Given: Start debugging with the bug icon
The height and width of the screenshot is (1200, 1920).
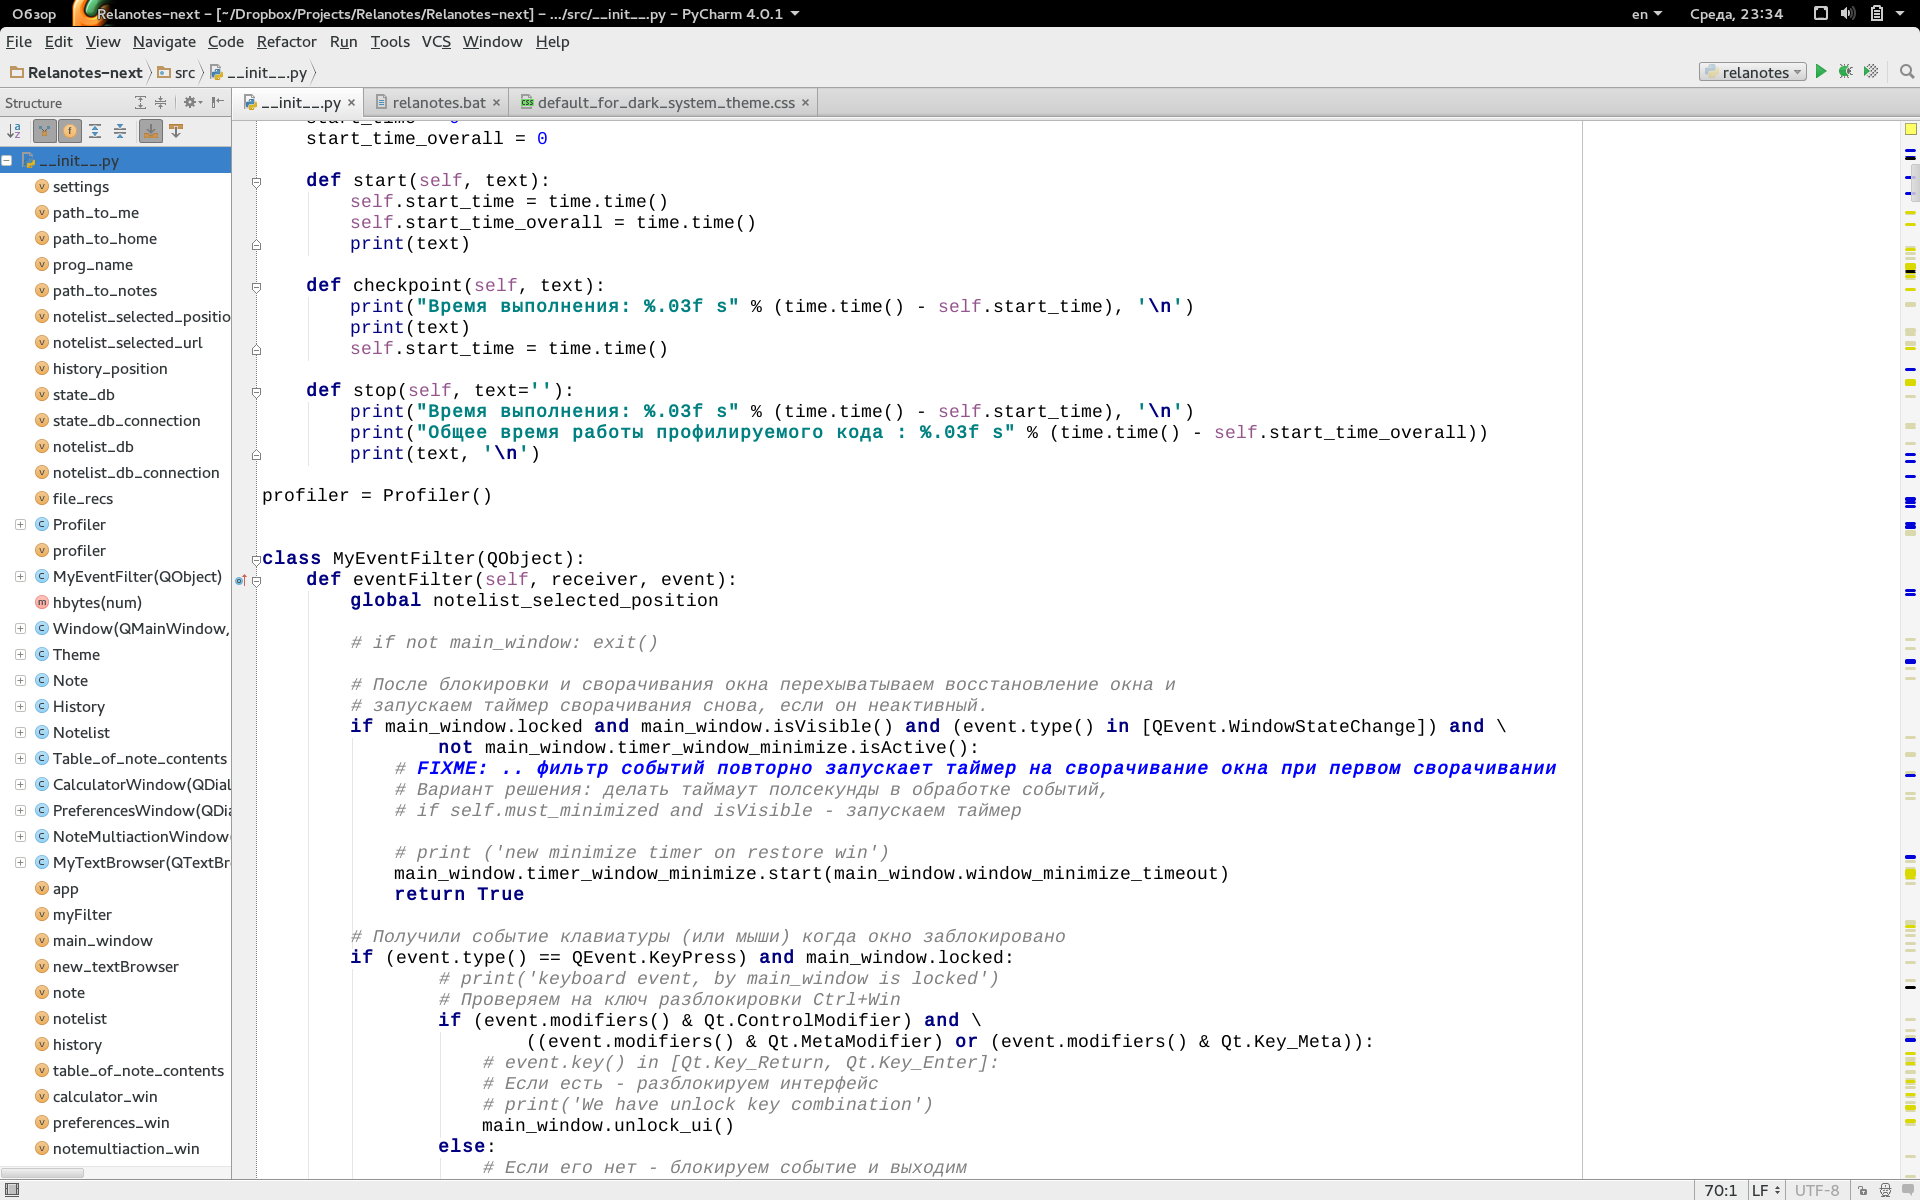Looking at the screenshot, I should tap(1846, 72).
